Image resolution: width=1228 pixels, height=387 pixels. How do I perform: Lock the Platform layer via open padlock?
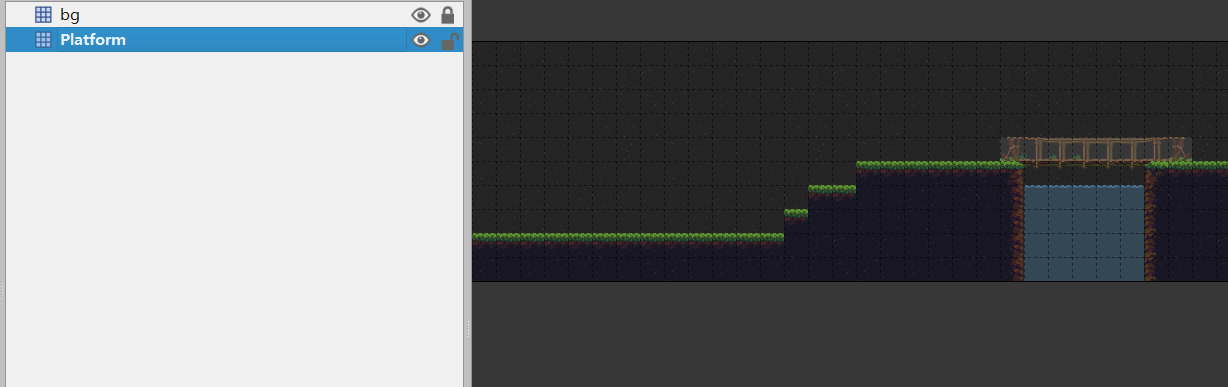450,40
